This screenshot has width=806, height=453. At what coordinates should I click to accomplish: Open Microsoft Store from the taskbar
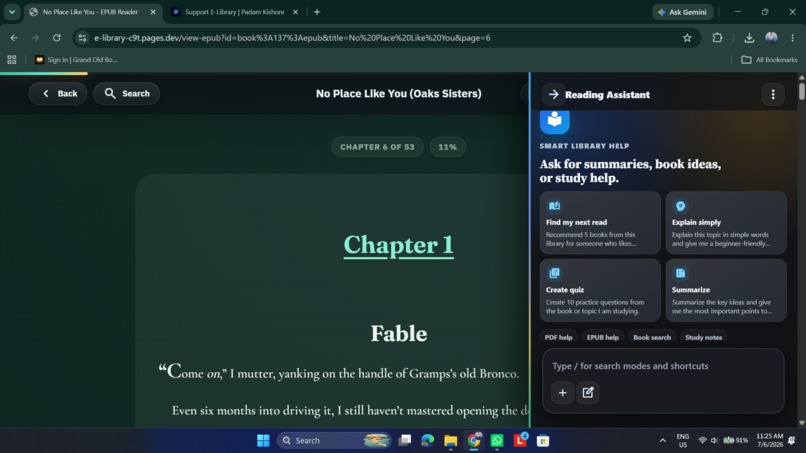point(543,441)
